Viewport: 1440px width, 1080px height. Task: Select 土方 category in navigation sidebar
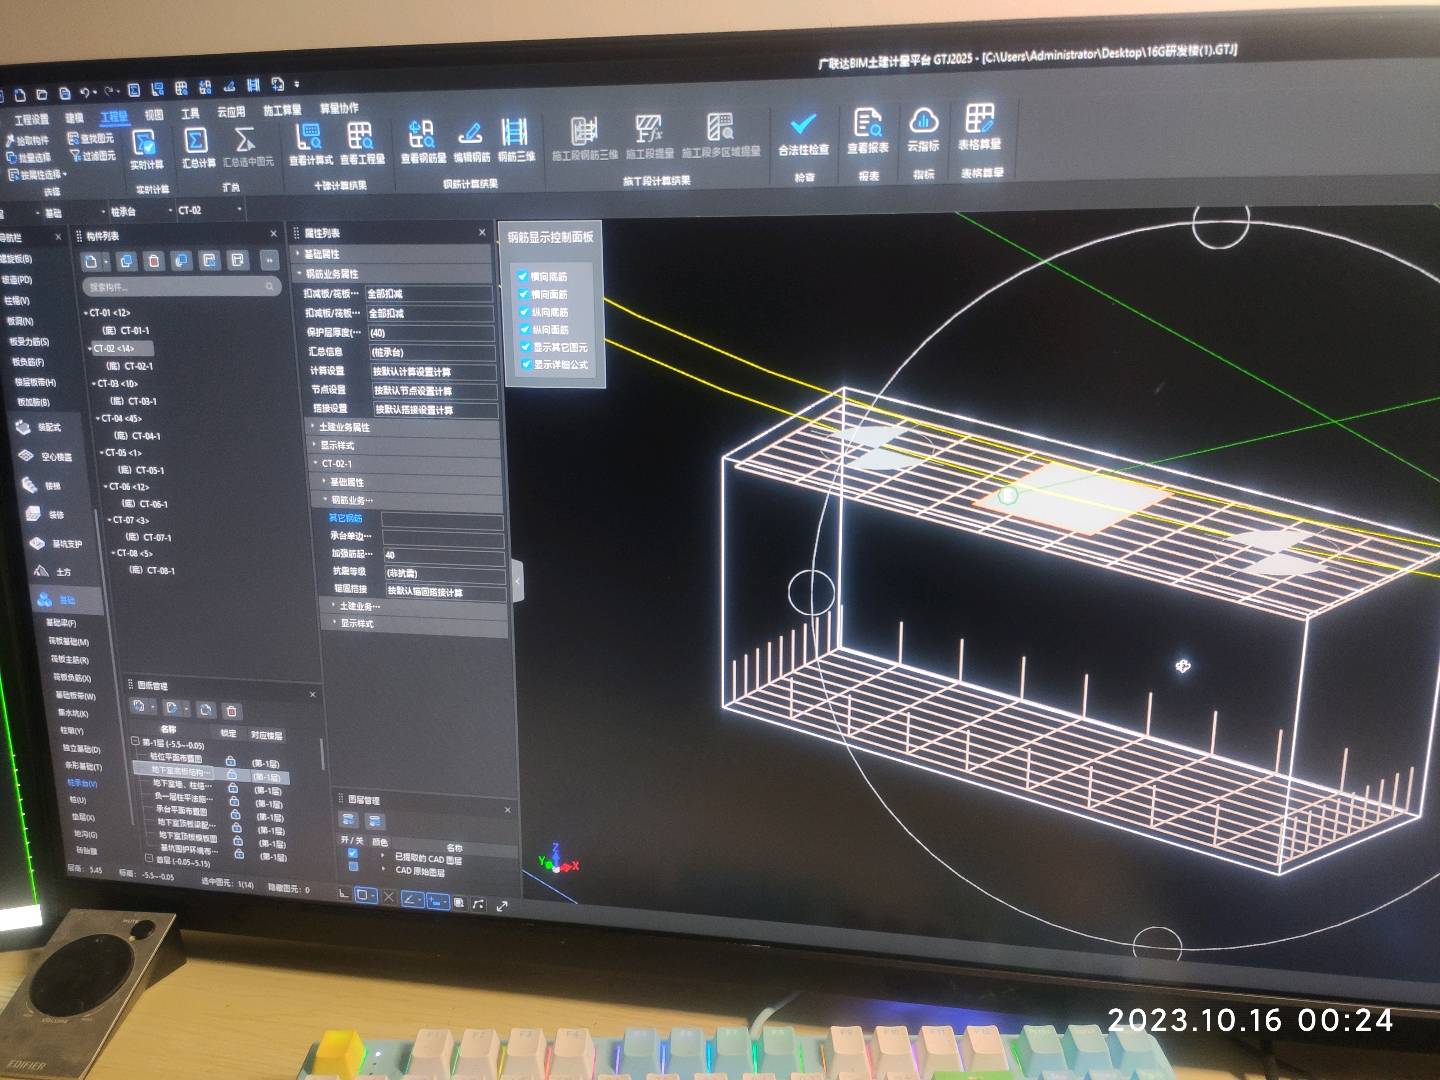tap(52, 572)
